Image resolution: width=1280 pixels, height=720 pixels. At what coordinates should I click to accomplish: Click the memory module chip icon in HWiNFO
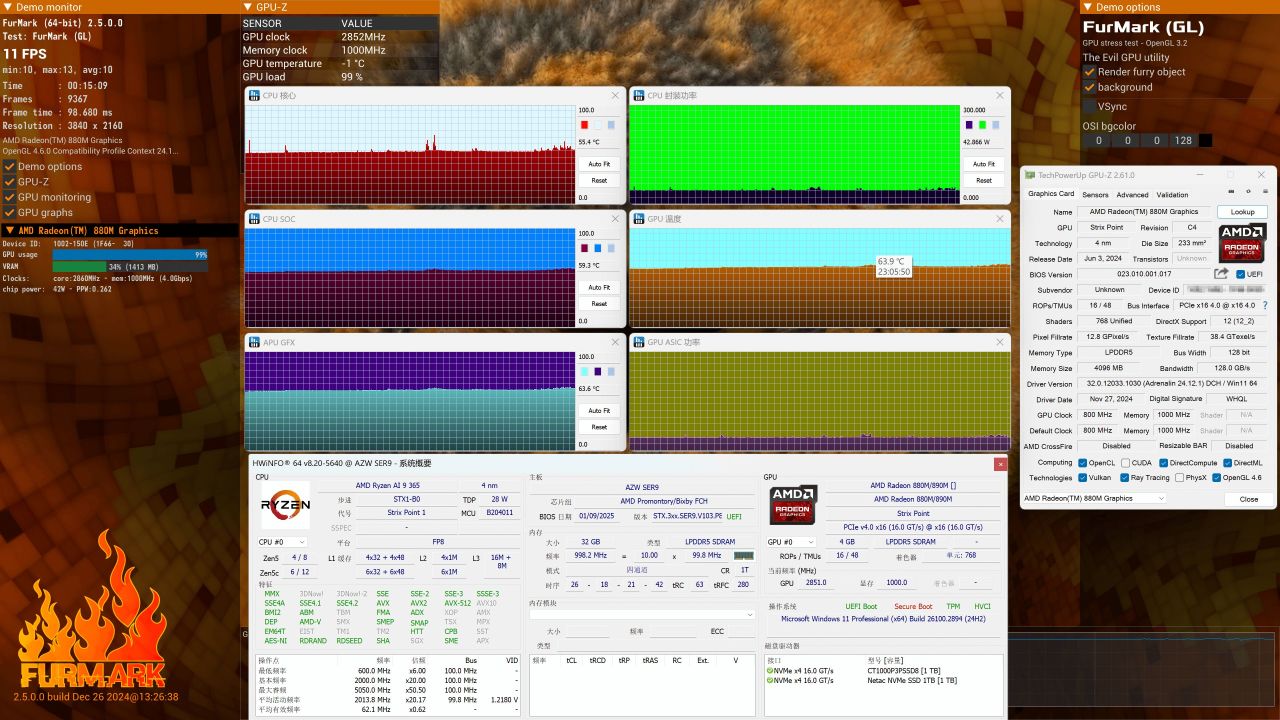point(743,555)
